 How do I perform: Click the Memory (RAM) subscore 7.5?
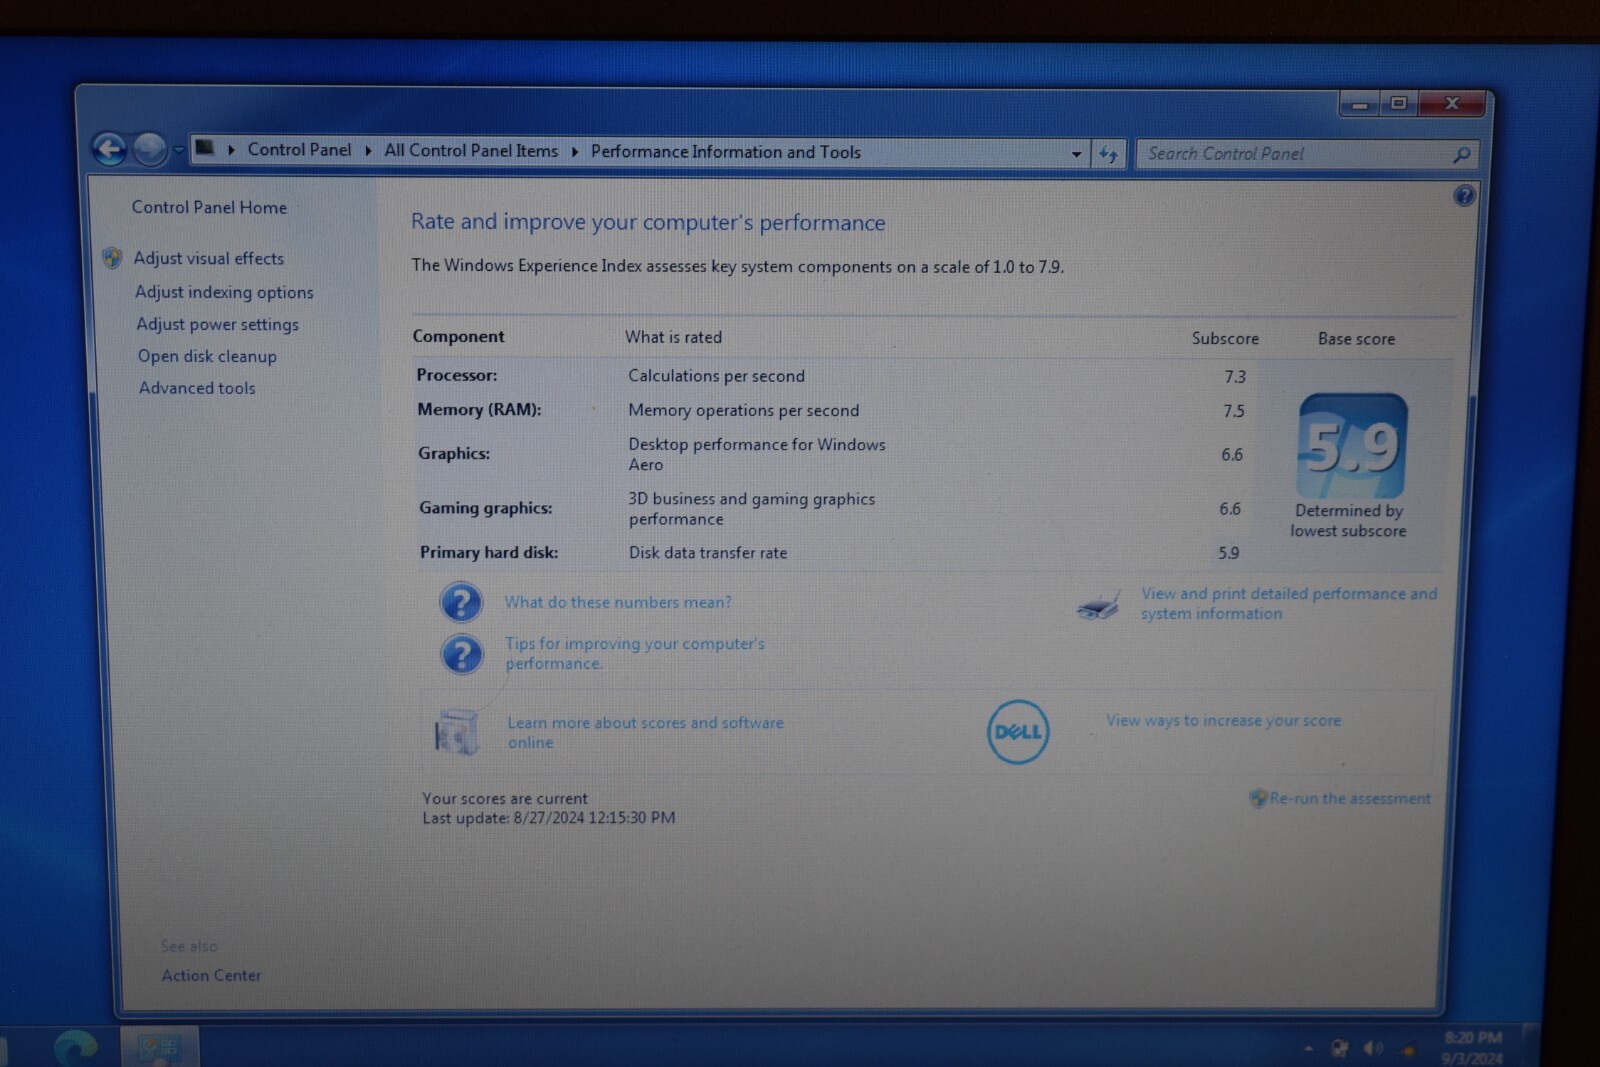coord(1234,411)
